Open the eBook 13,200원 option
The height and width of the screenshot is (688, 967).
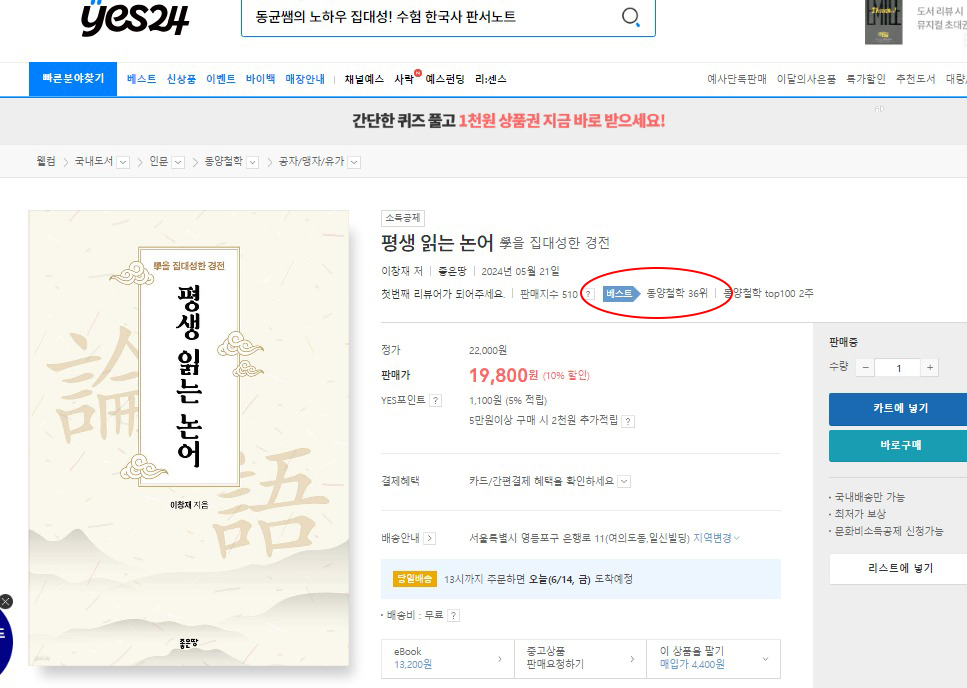(448, 658)
